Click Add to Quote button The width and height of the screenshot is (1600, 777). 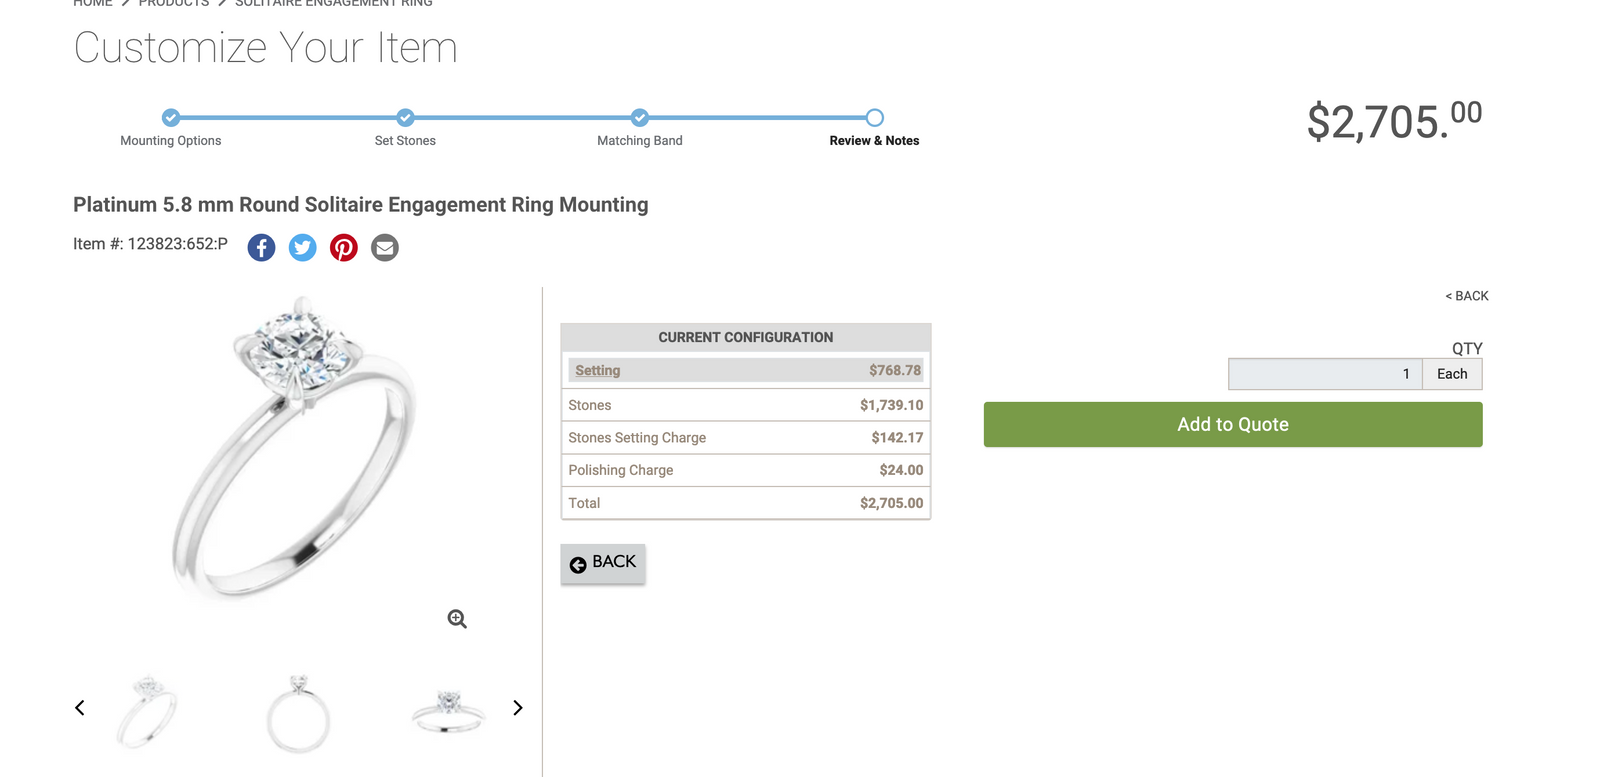(1232, 424)
